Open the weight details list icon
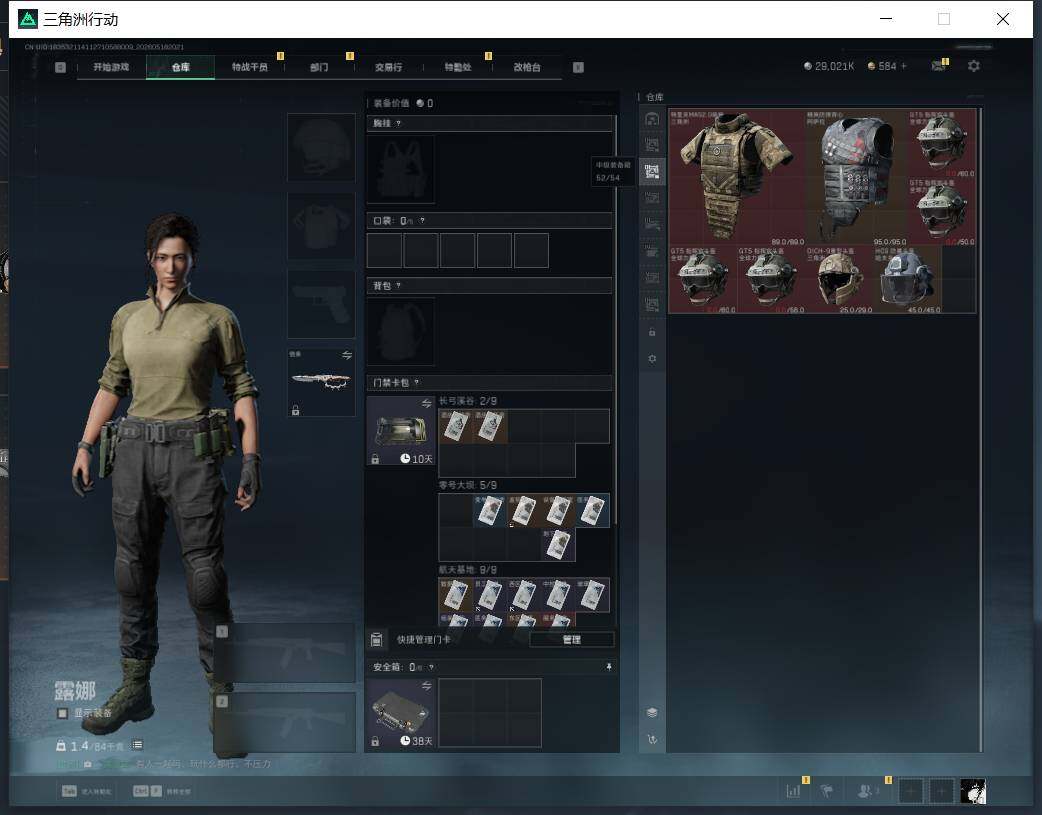 pyautogui.click(x=138, y=745)
